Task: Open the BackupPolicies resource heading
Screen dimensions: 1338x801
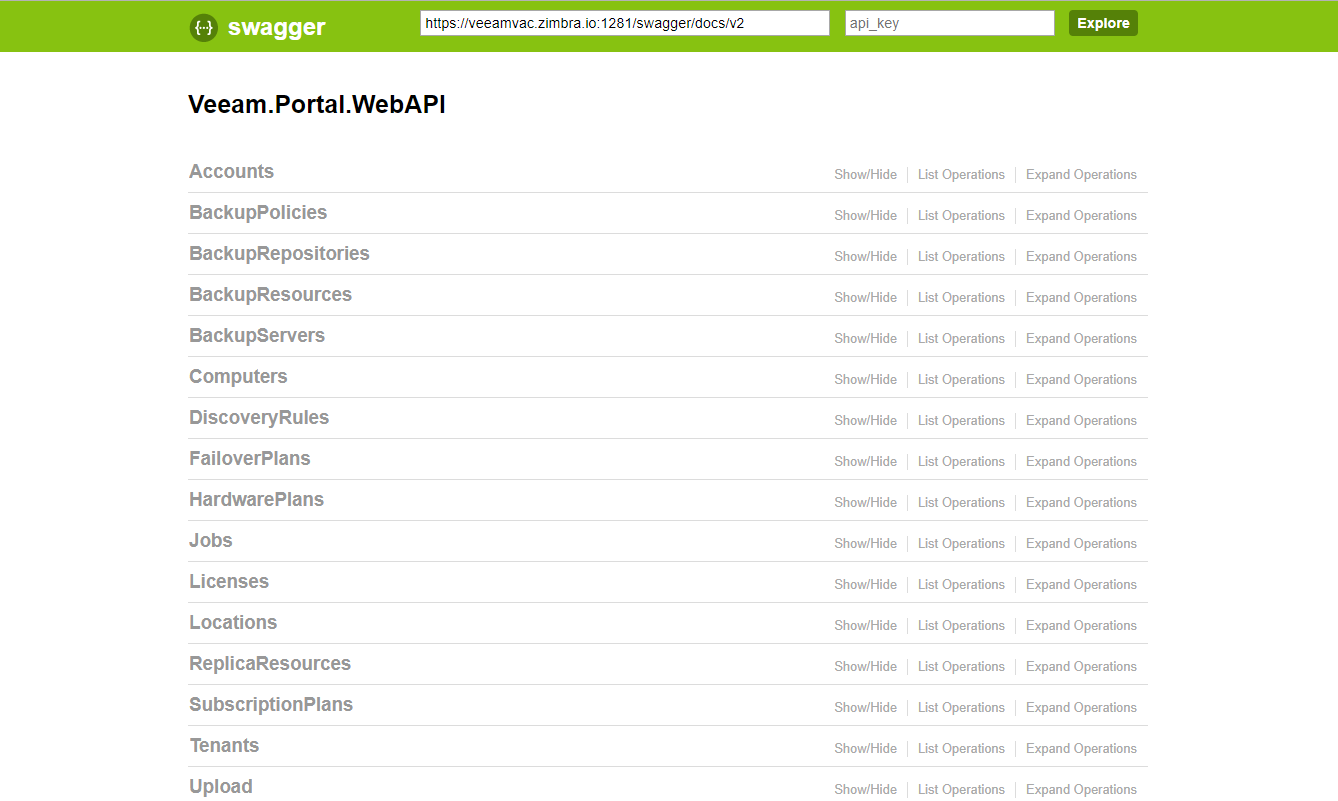Action: pos(258,213)
